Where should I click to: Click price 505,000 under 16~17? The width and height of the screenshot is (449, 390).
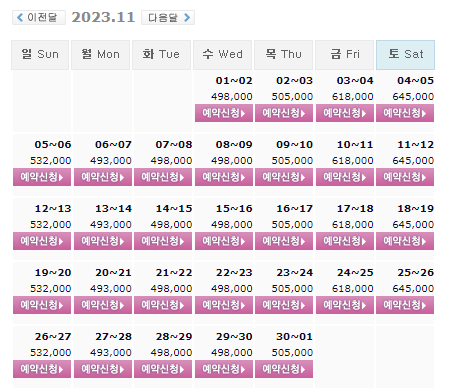coord(292,225)
